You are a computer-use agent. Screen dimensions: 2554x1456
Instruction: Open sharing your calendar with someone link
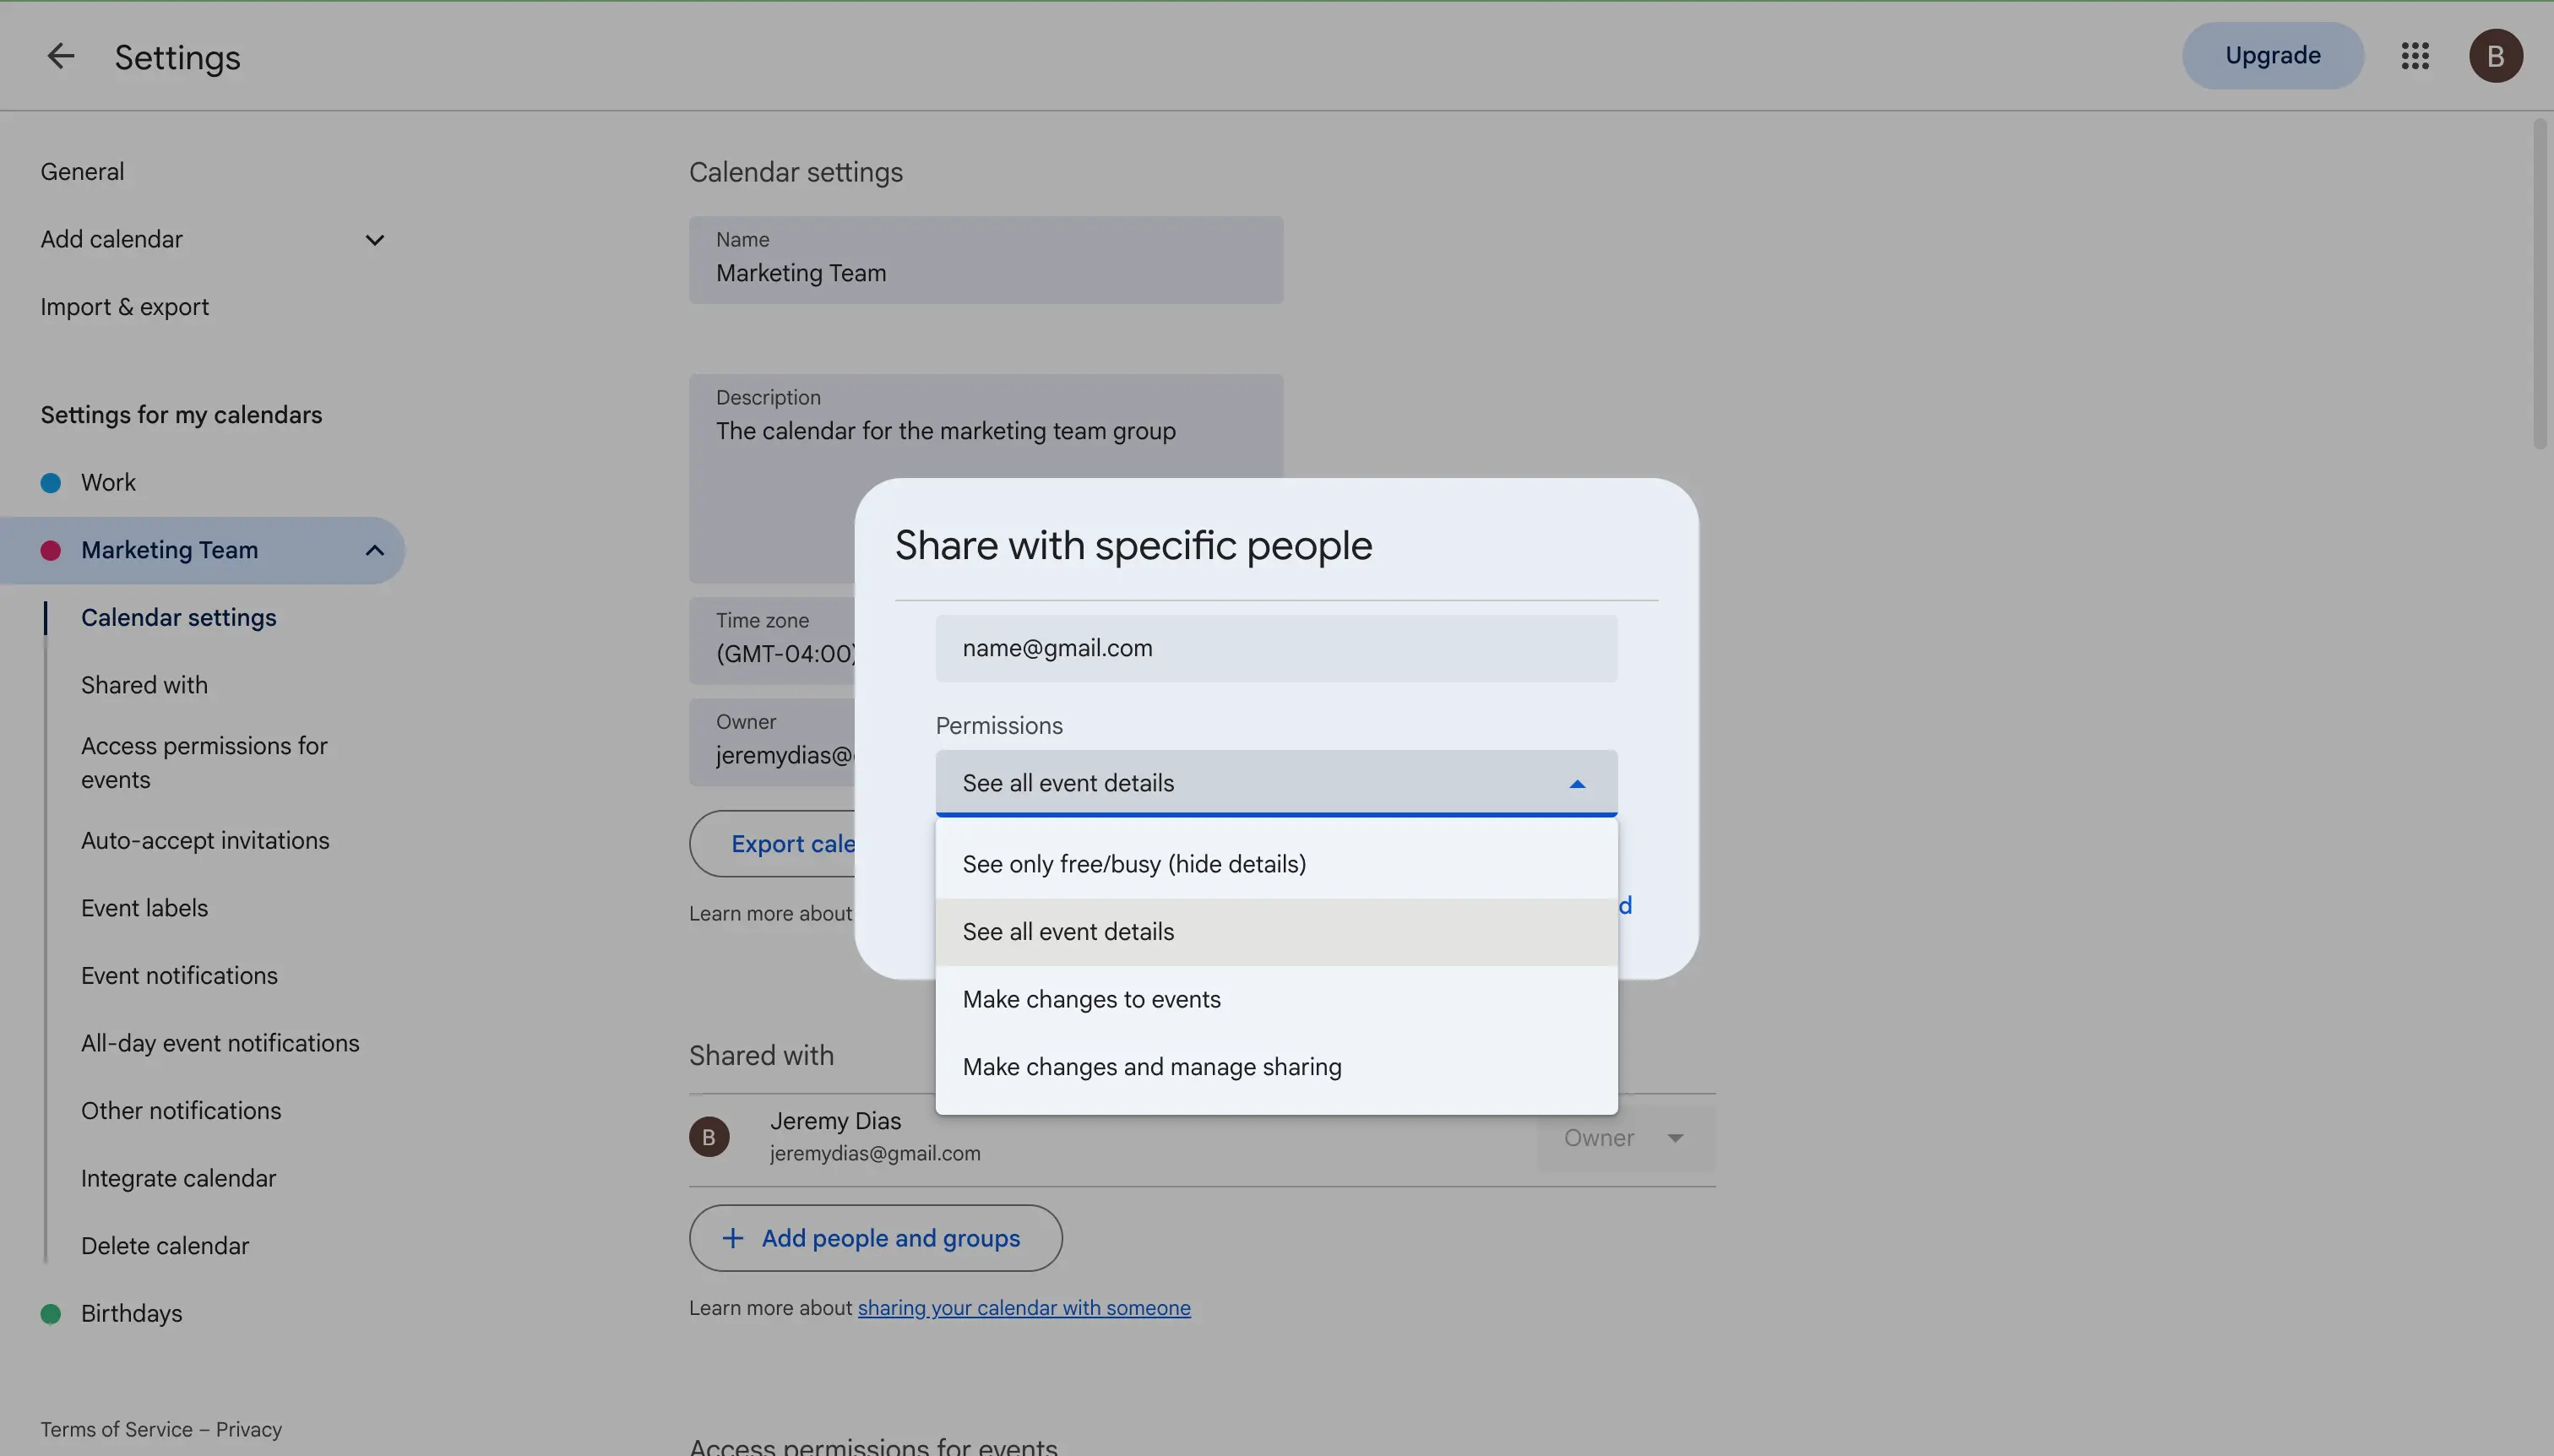point(1024,1308)
